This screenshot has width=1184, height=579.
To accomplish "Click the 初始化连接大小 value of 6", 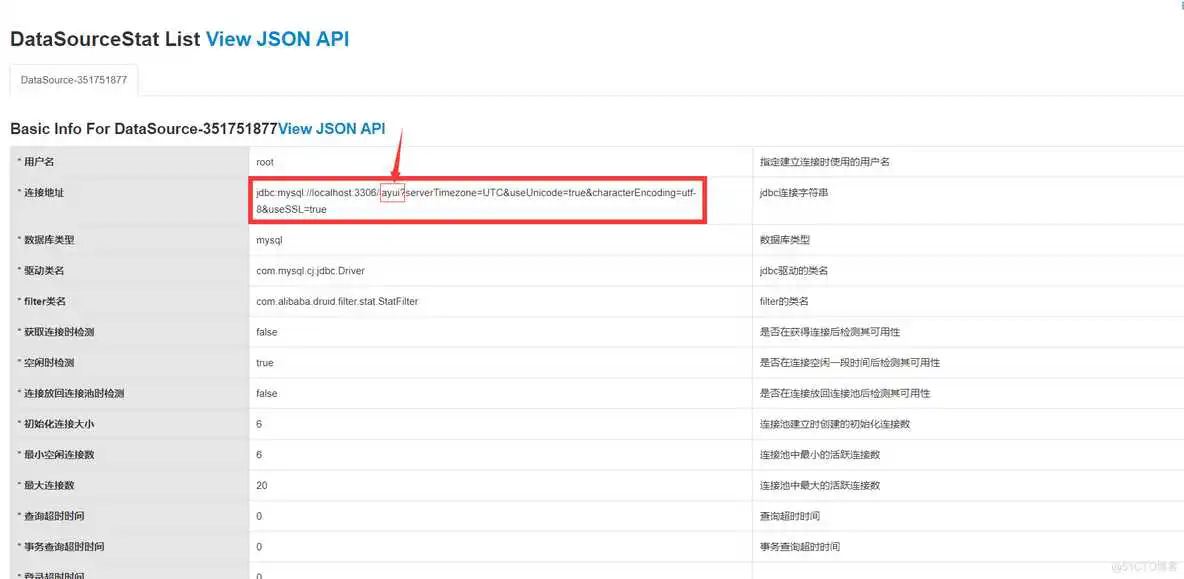I will (x=258, y=424).
